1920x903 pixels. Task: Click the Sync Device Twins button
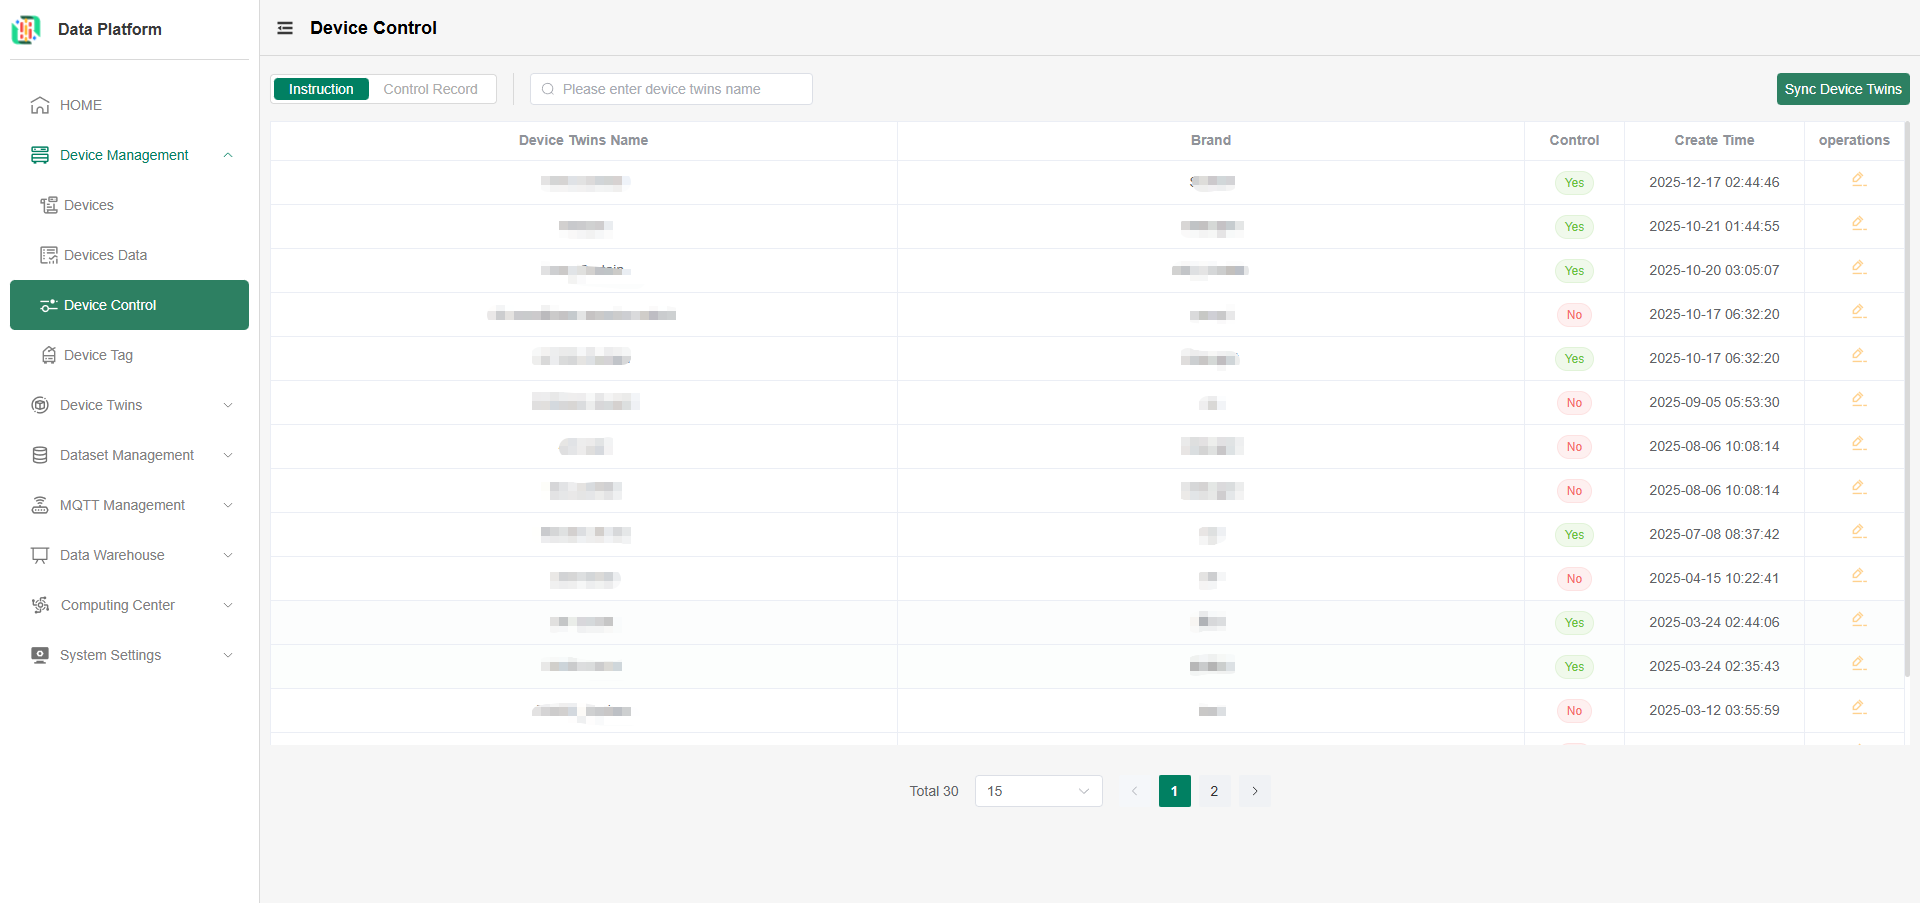(x=1842, y=89)
